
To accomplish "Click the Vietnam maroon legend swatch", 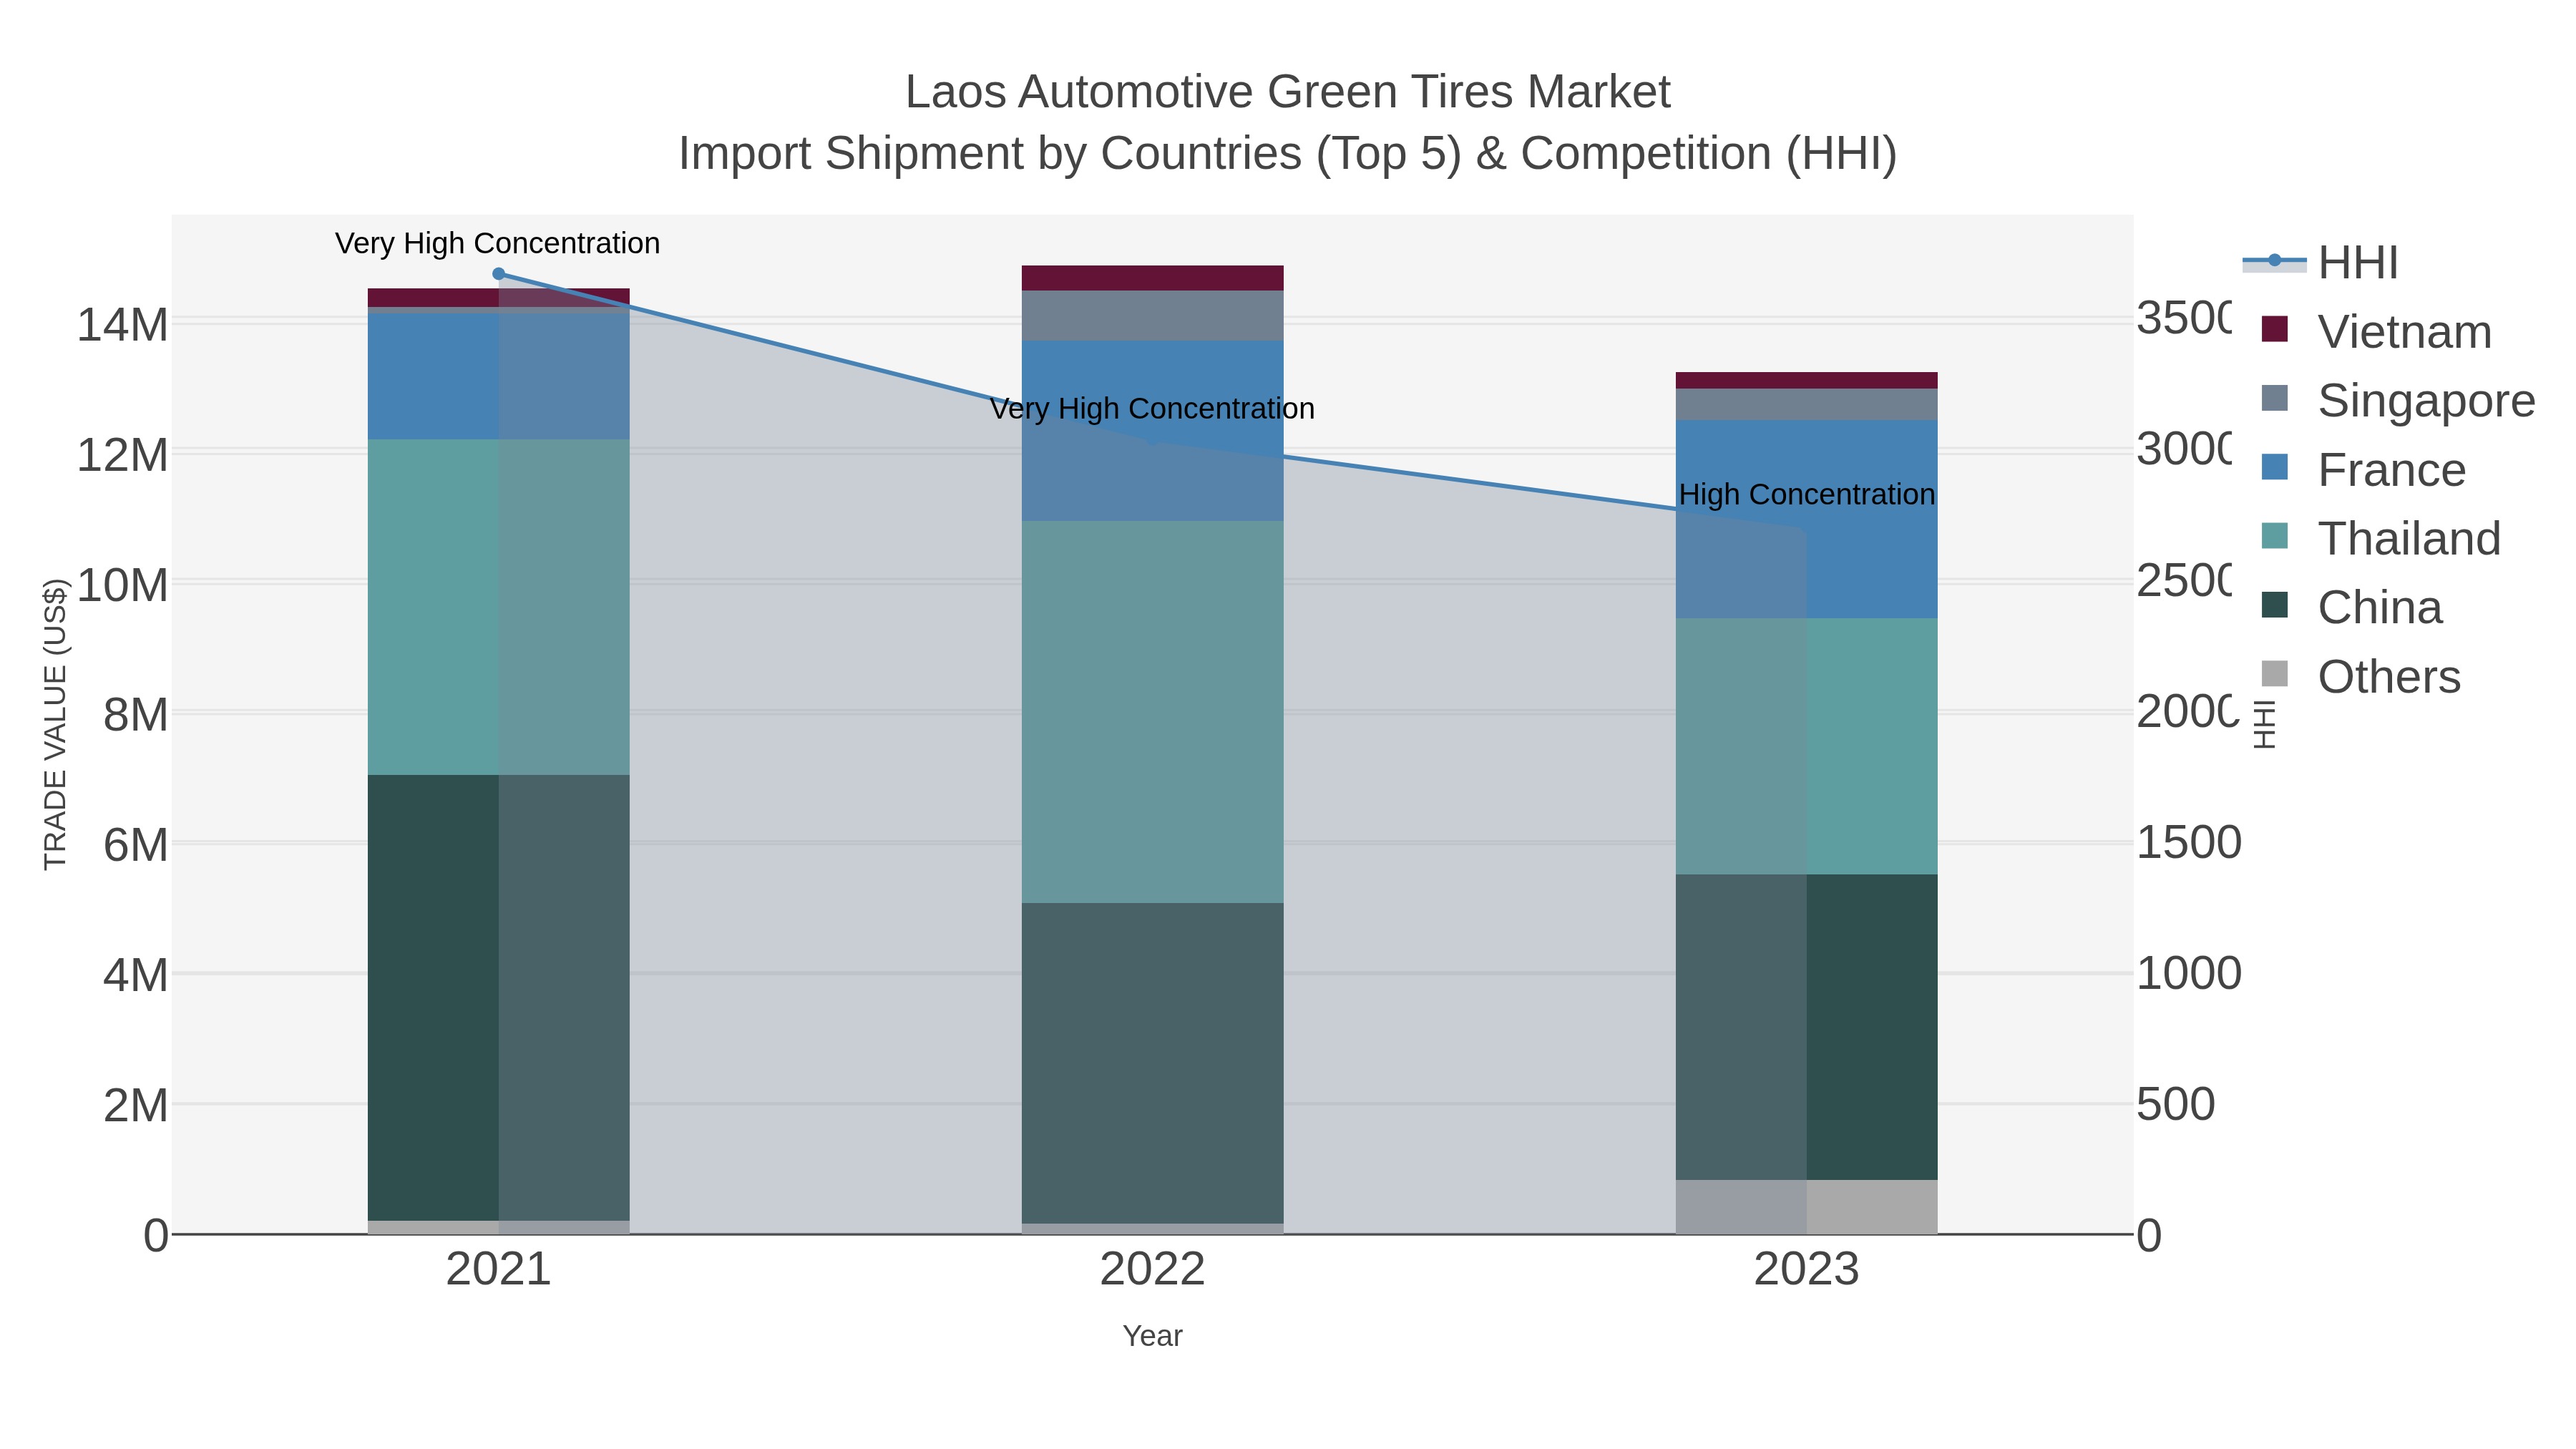I will click(2275, 330).
